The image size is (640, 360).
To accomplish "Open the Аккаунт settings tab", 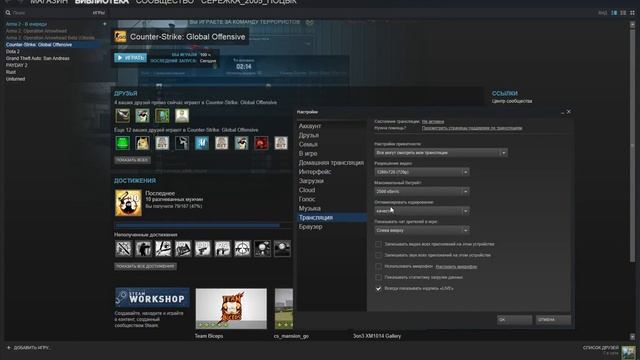I will pyautogui.click(x=310, y=126).
